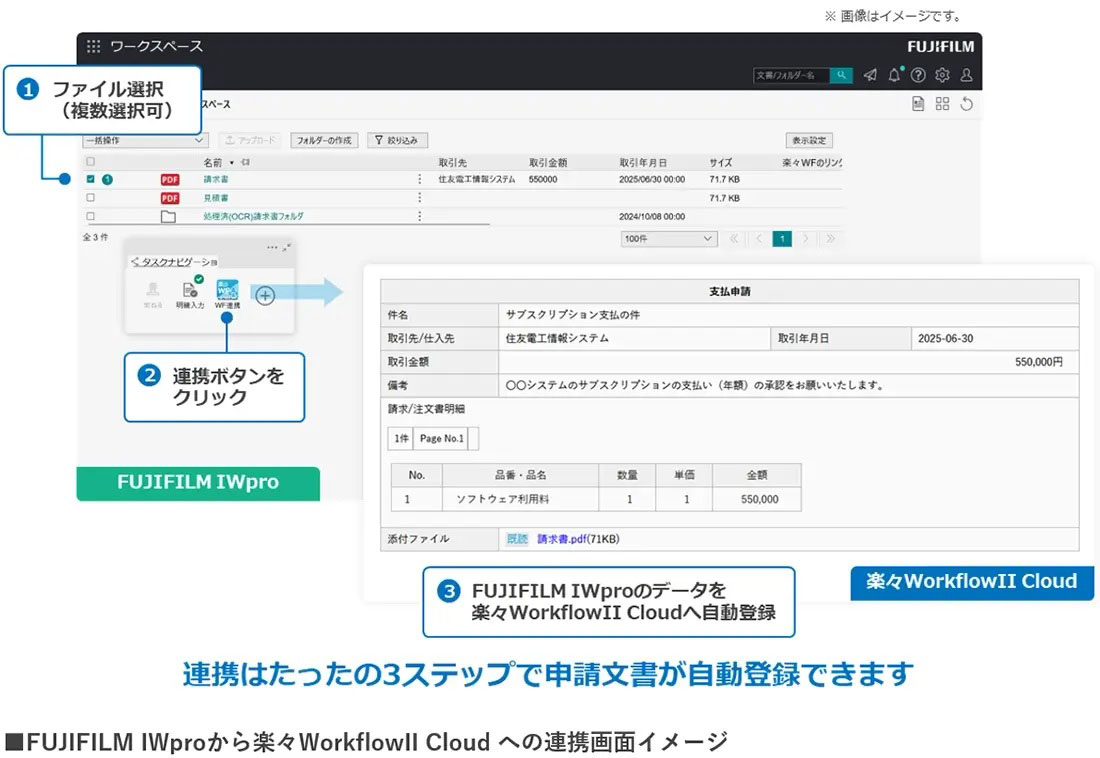Open the paper plane send icon
1100x758 pixels.
point(870,75)
